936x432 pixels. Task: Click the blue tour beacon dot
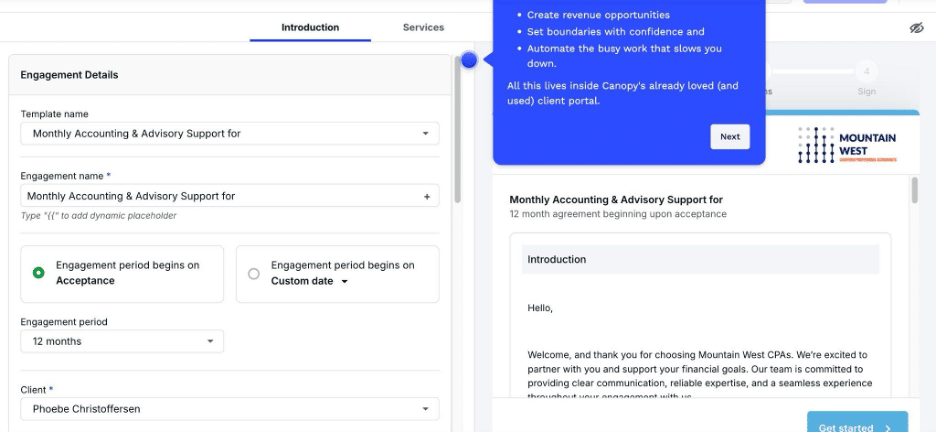point(469,60)
